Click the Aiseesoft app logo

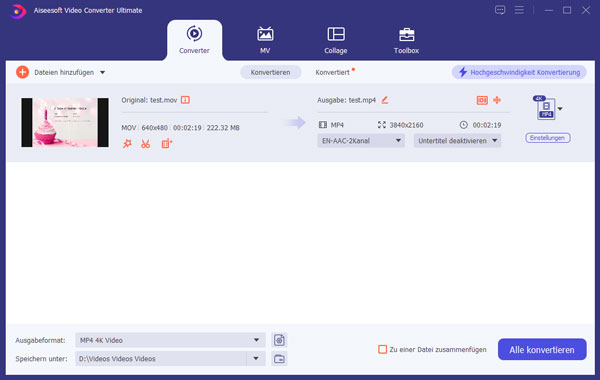pyautogui.click(x=18, y=11)
